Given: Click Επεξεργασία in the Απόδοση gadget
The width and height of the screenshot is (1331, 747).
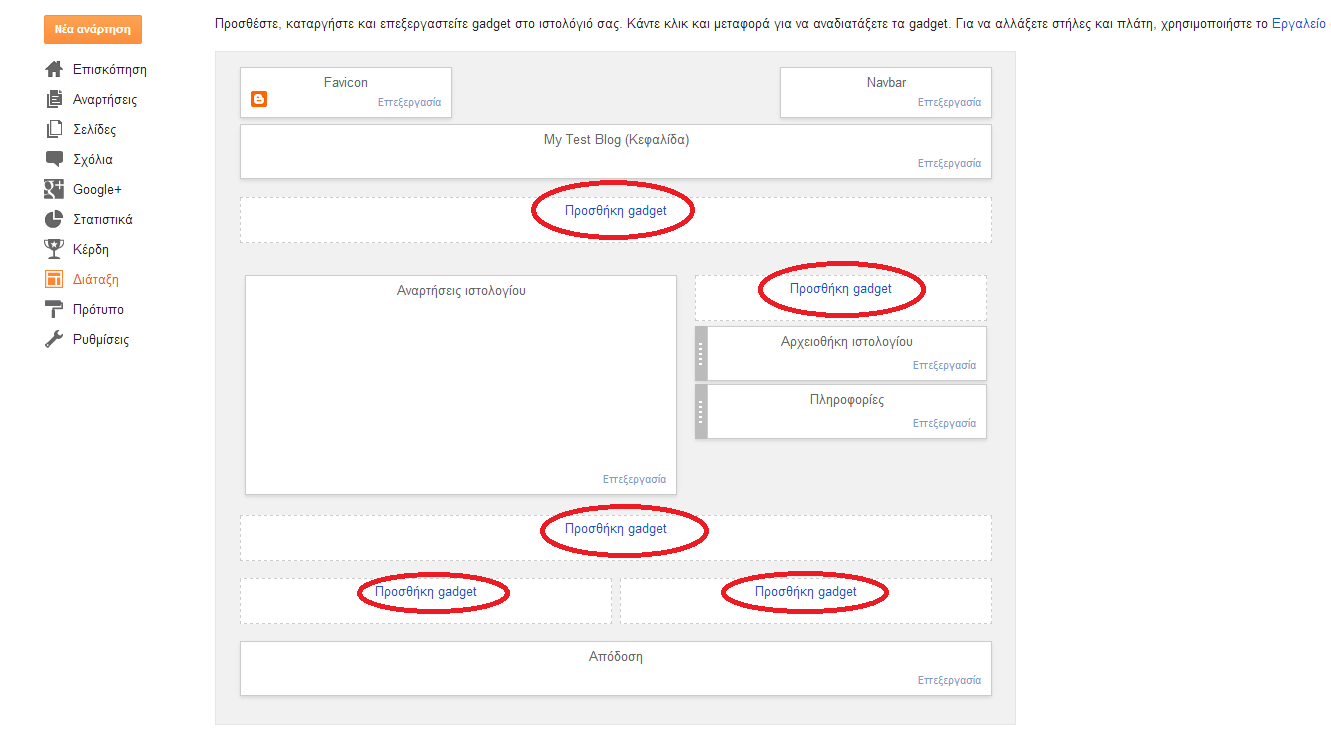Looking at the screenshot, I should pos(949,680).
